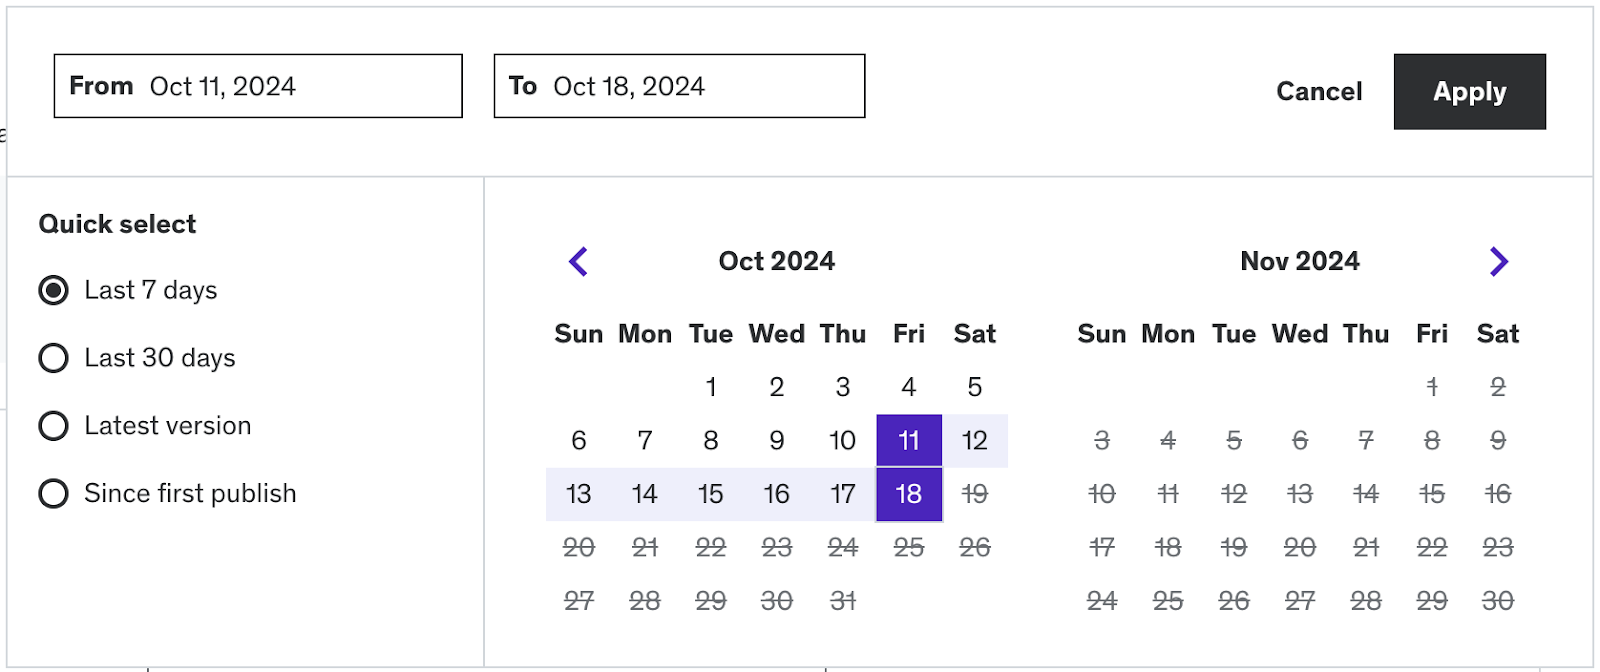Focus the To date input field
Screen dimensions: 1600x672
(x=679, y=87)
